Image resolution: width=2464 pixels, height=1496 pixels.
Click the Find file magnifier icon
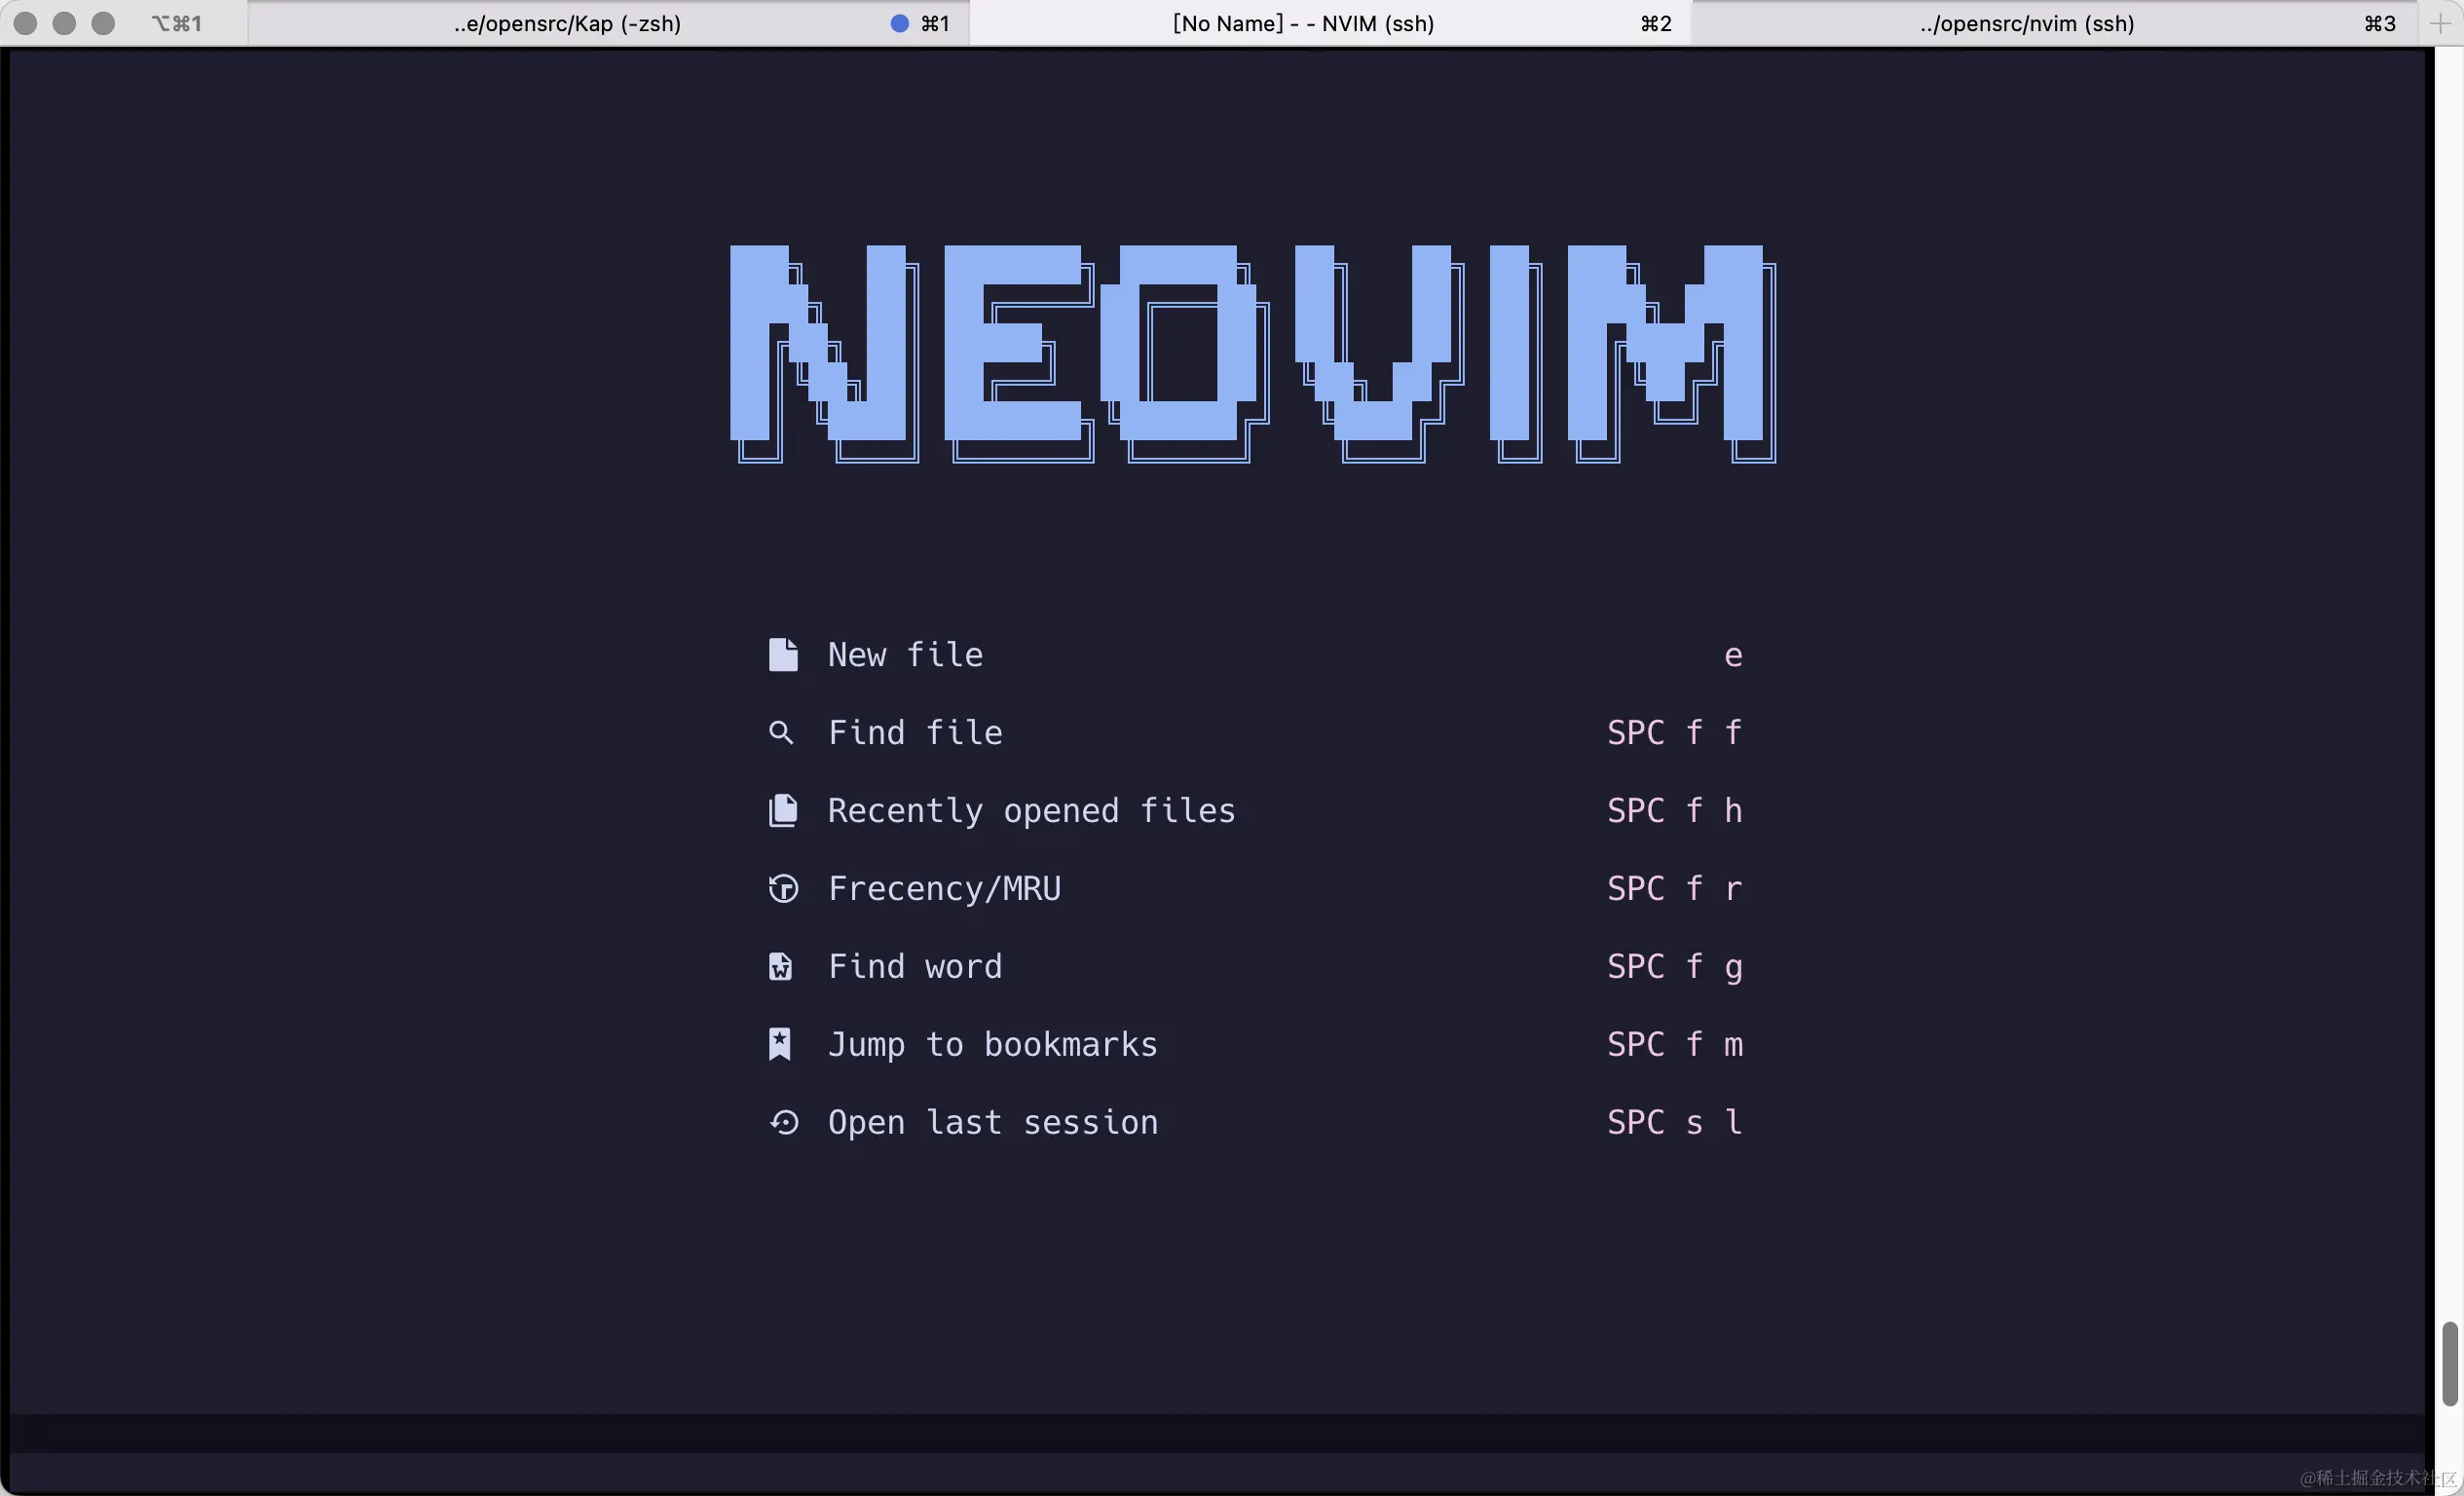coord(783,732)
